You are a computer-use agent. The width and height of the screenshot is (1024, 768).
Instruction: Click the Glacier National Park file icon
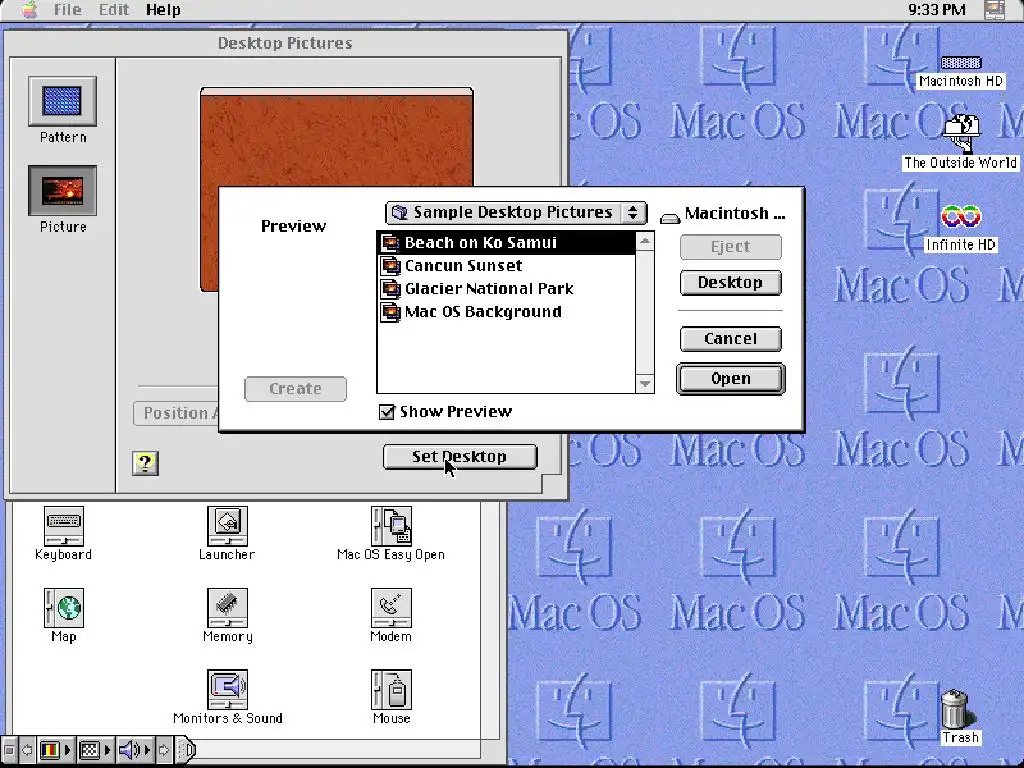pyautogui.click(x=390, y=289)
